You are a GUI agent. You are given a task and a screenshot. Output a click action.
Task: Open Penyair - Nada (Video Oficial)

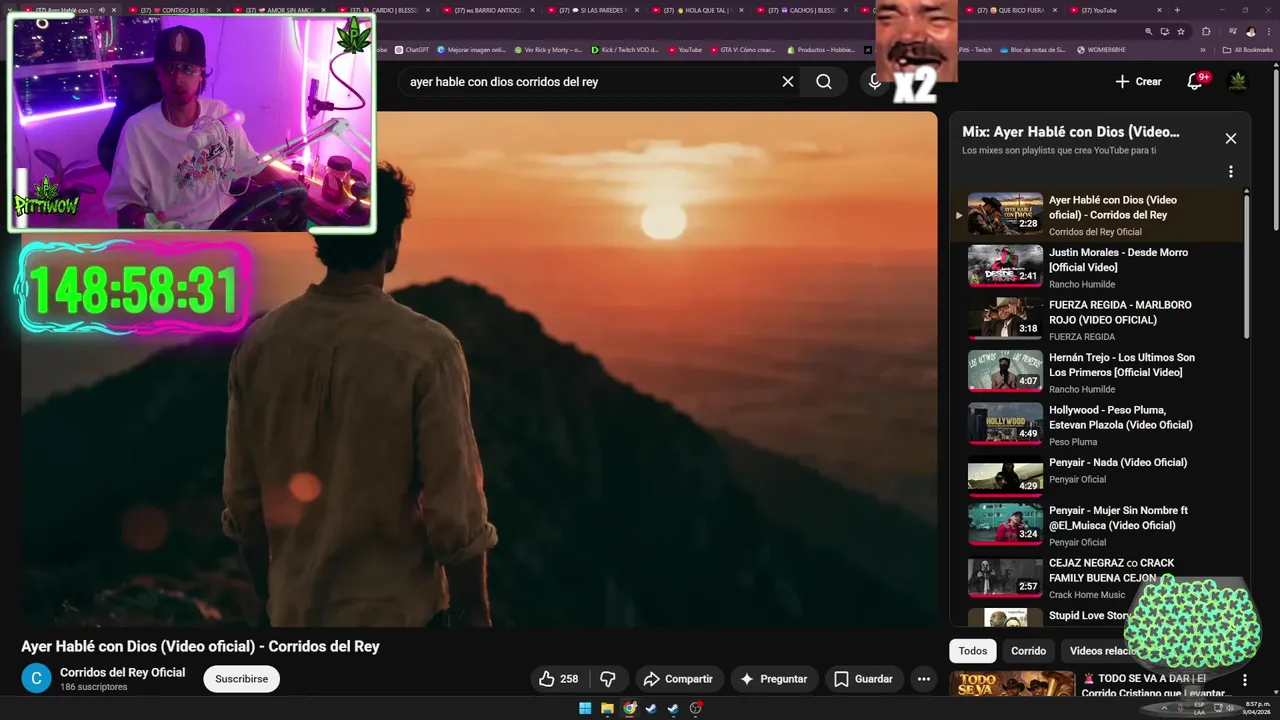pos(1100,477)
